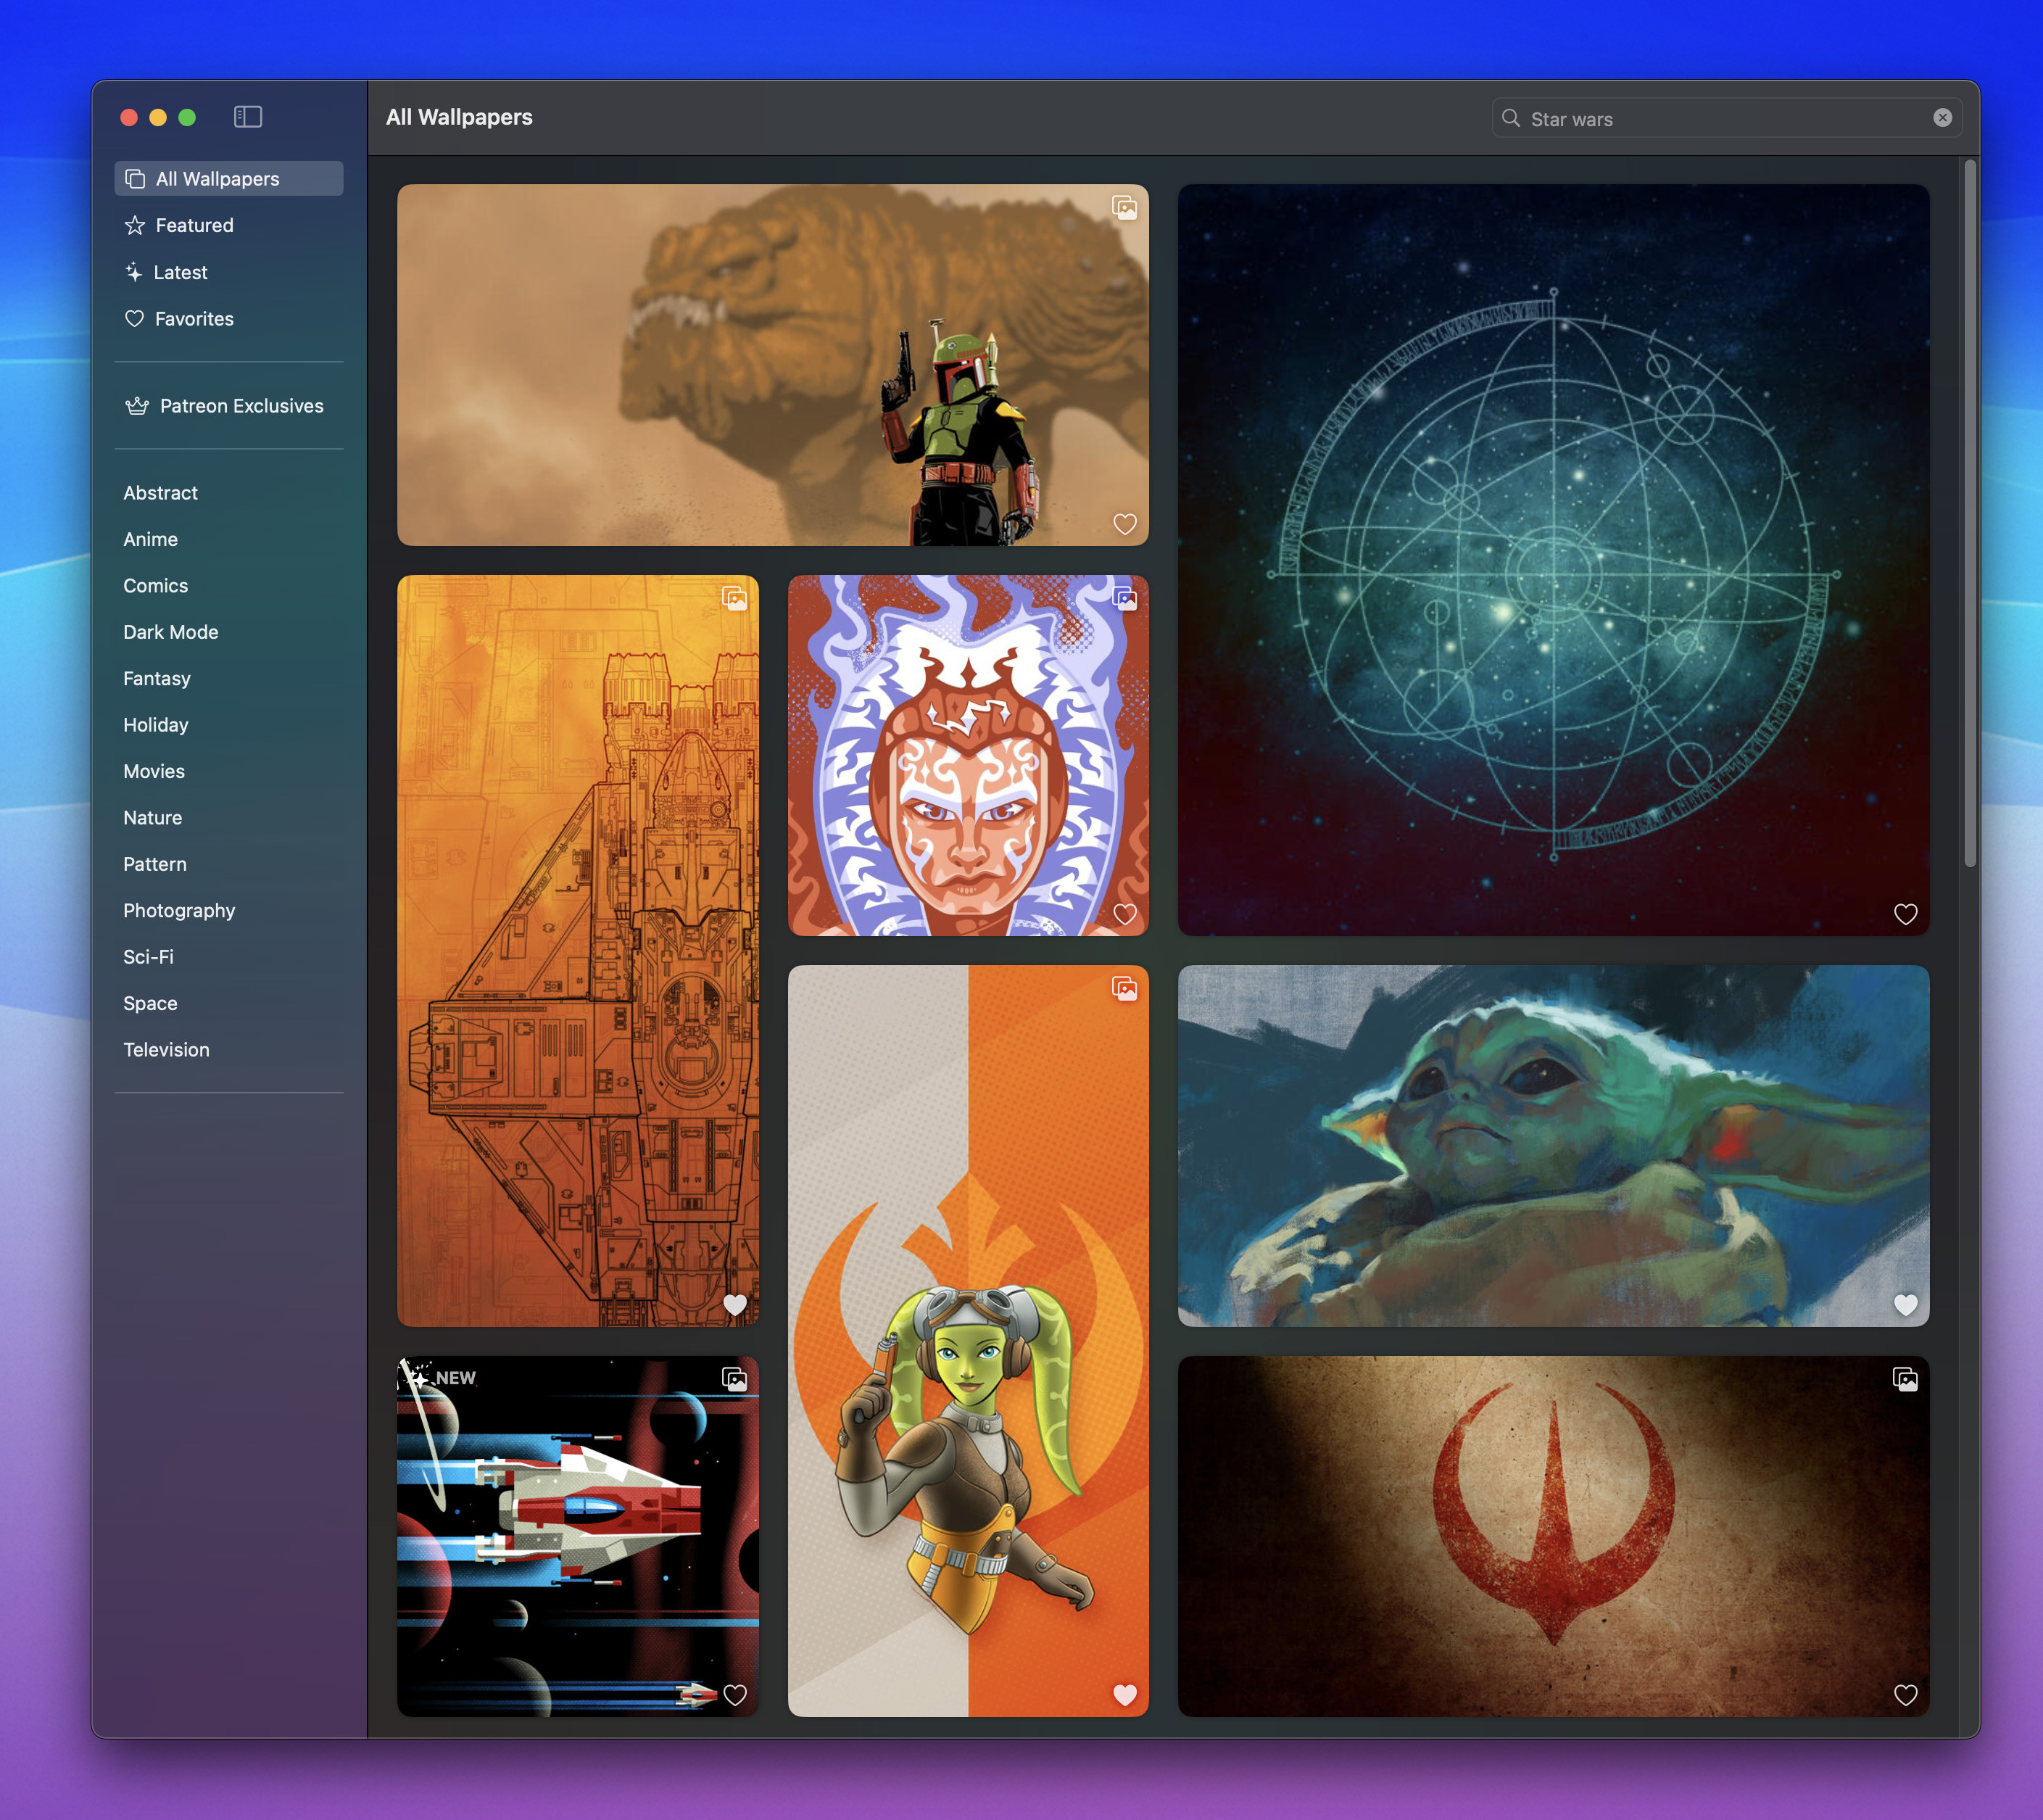Click the Featured star icon
Viewport: 2043px width, 1820px height.
click(x=135, y=225)
